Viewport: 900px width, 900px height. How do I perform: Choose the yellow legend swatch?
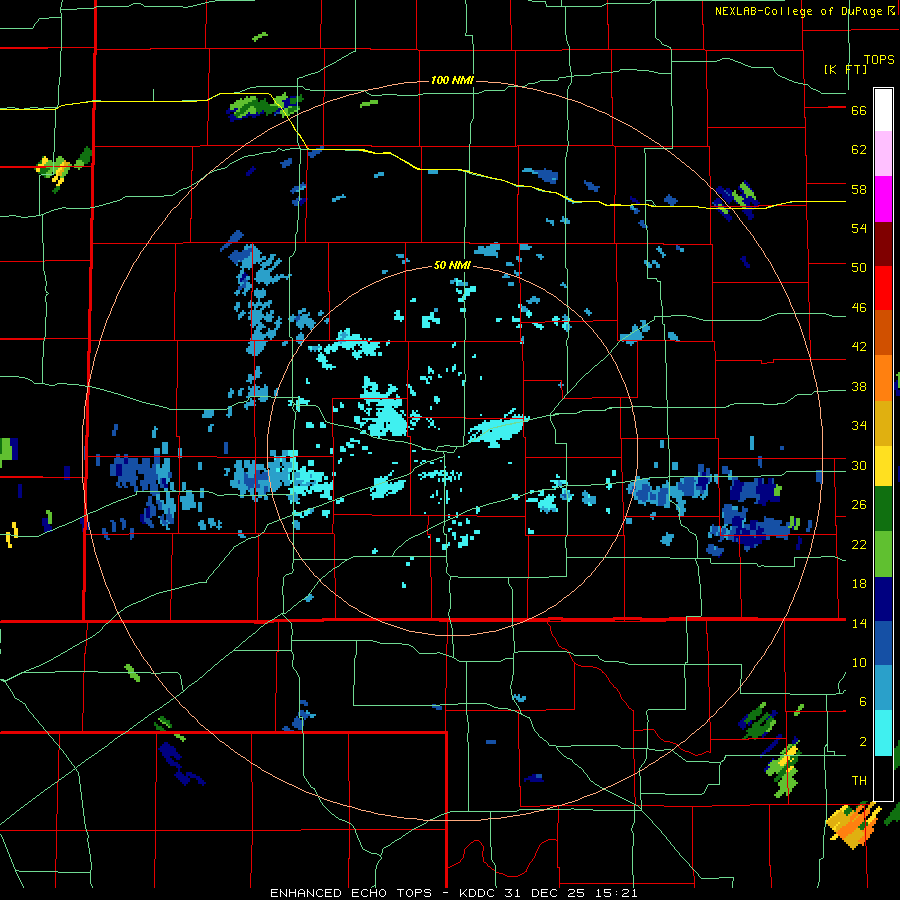883,466
